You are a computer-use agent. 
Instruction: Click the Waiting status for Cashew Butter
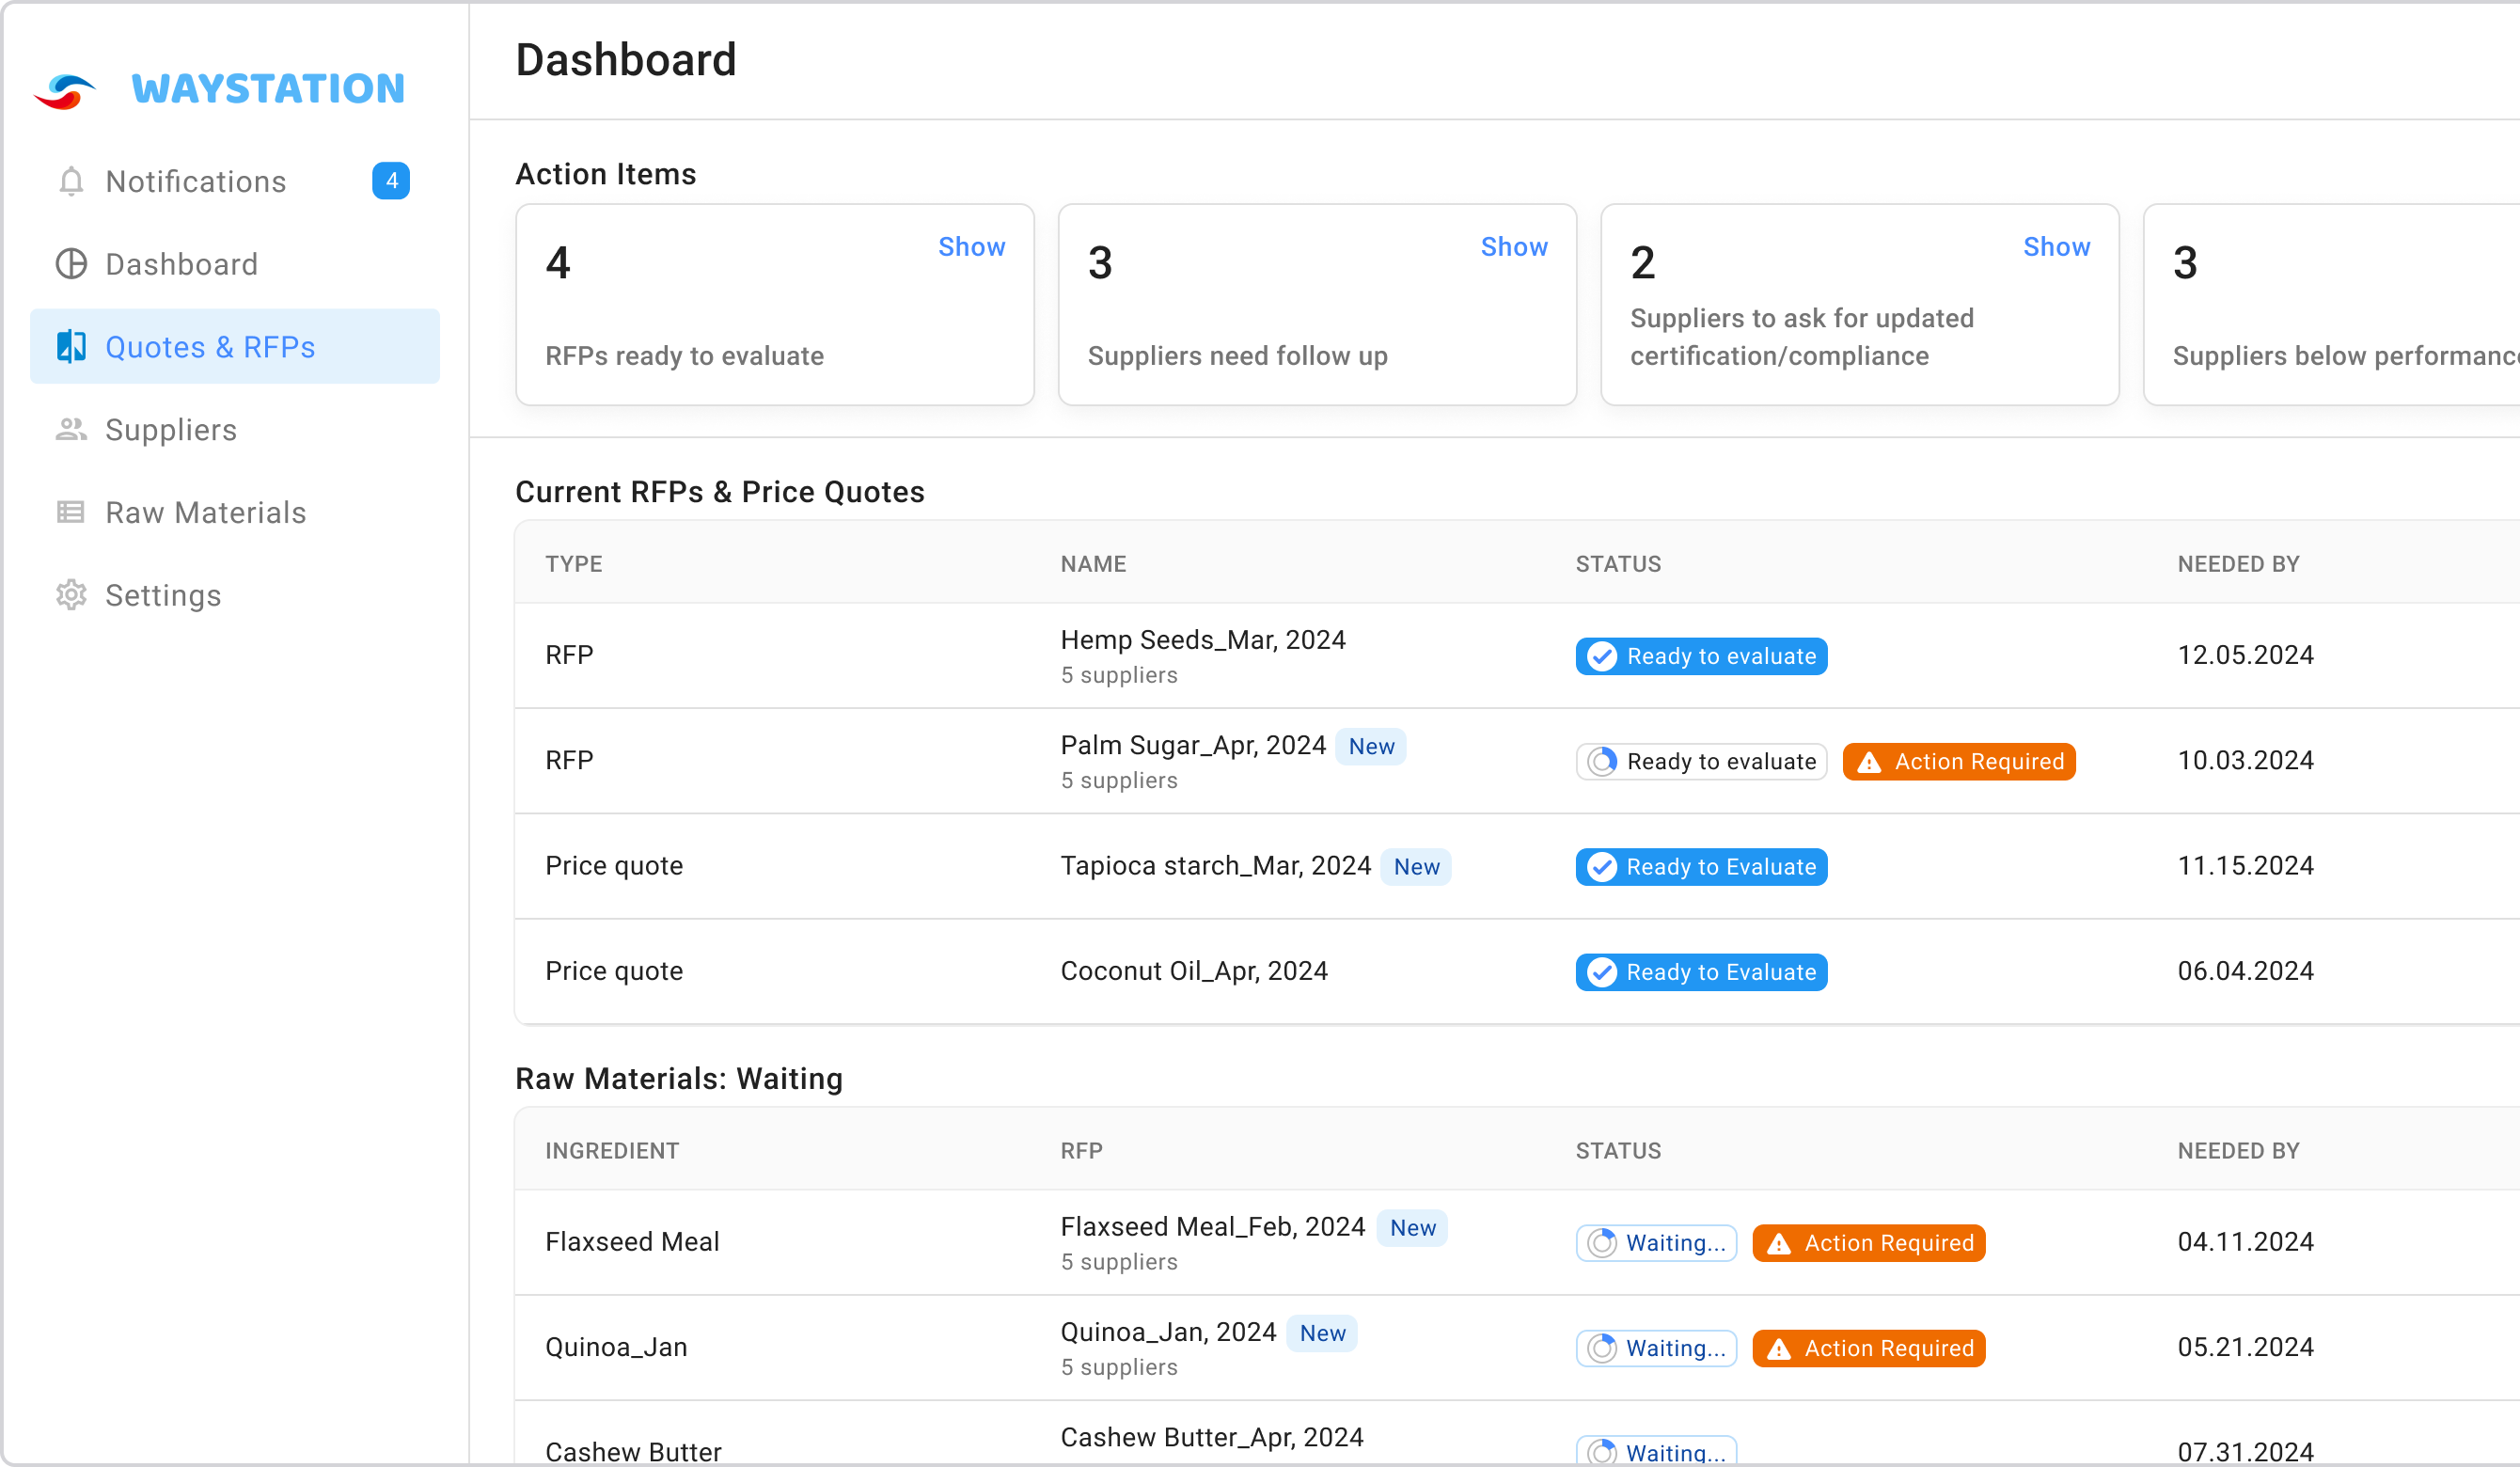1656,1452
